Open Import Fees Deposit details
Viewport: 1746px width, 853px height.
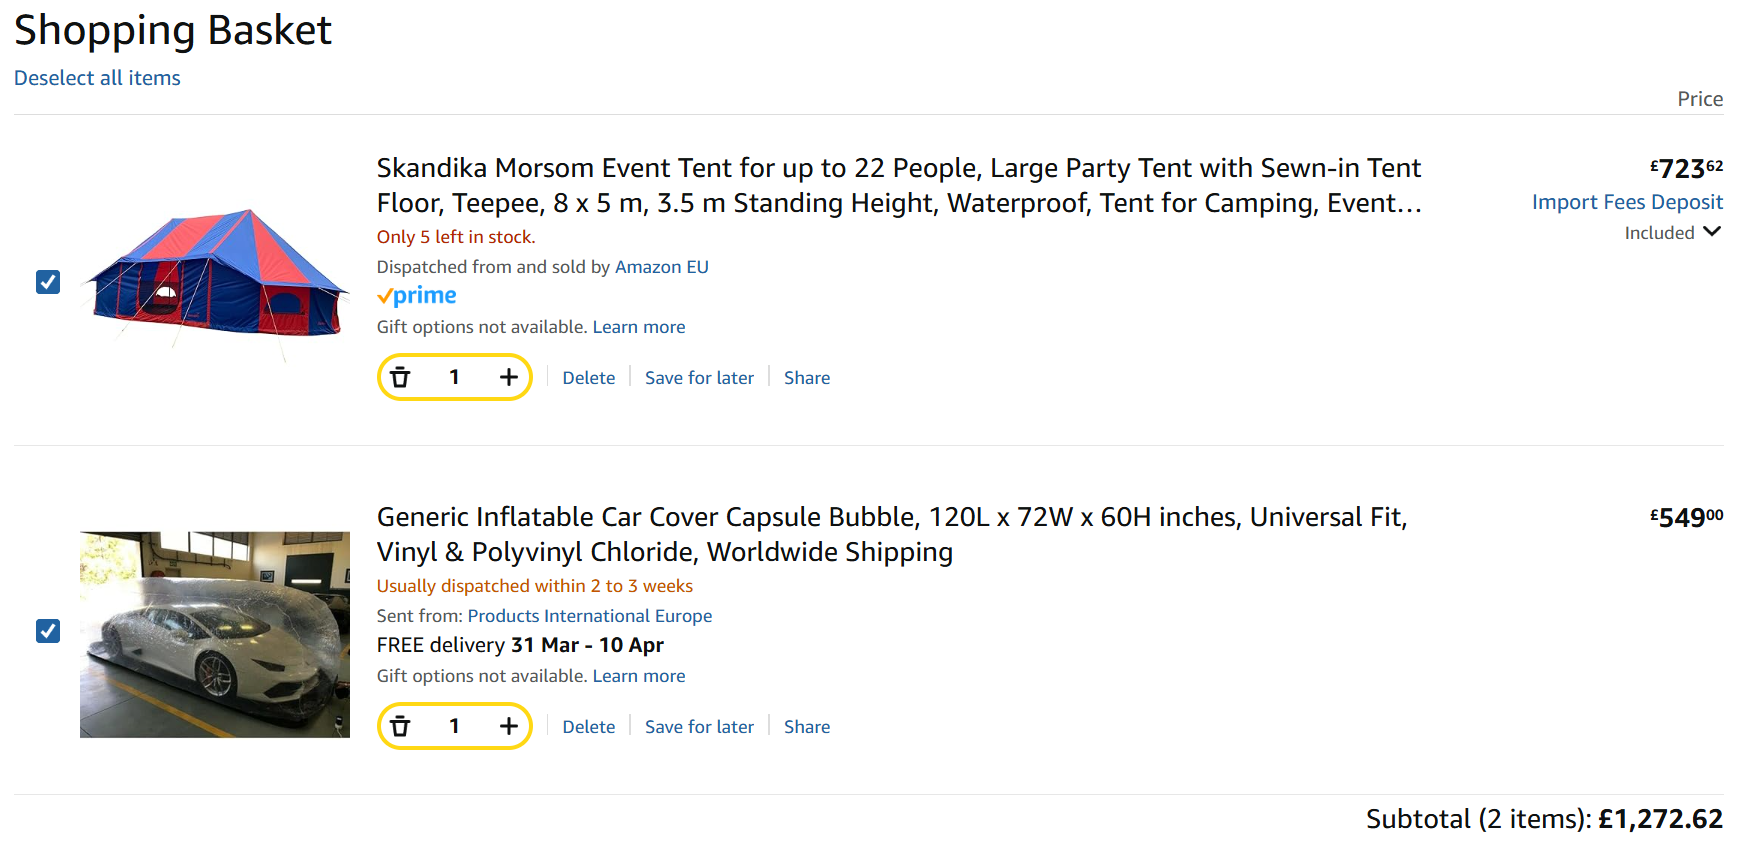tap(1627, 202)
